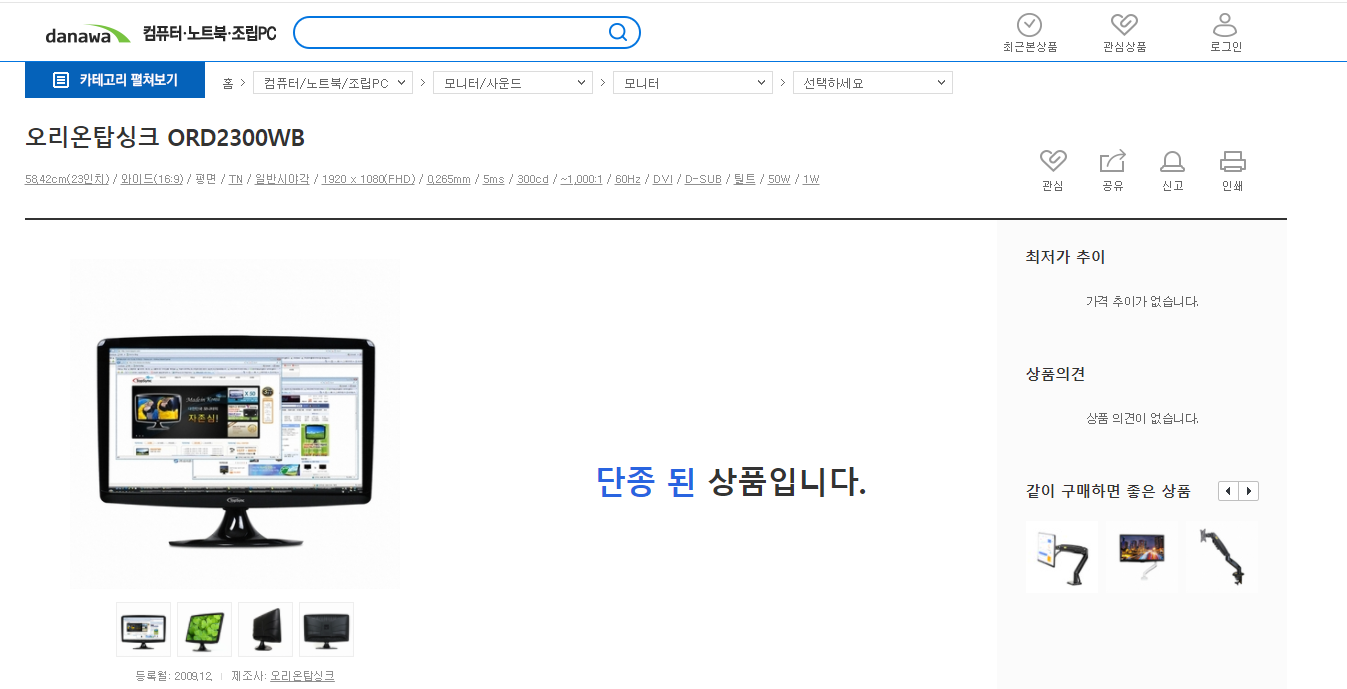Image resolution: width=1347 pixels, height=689 pixels.
Task: Show previous recommended products arrow
Action: pyautogui.click(x=1228, y=491)
